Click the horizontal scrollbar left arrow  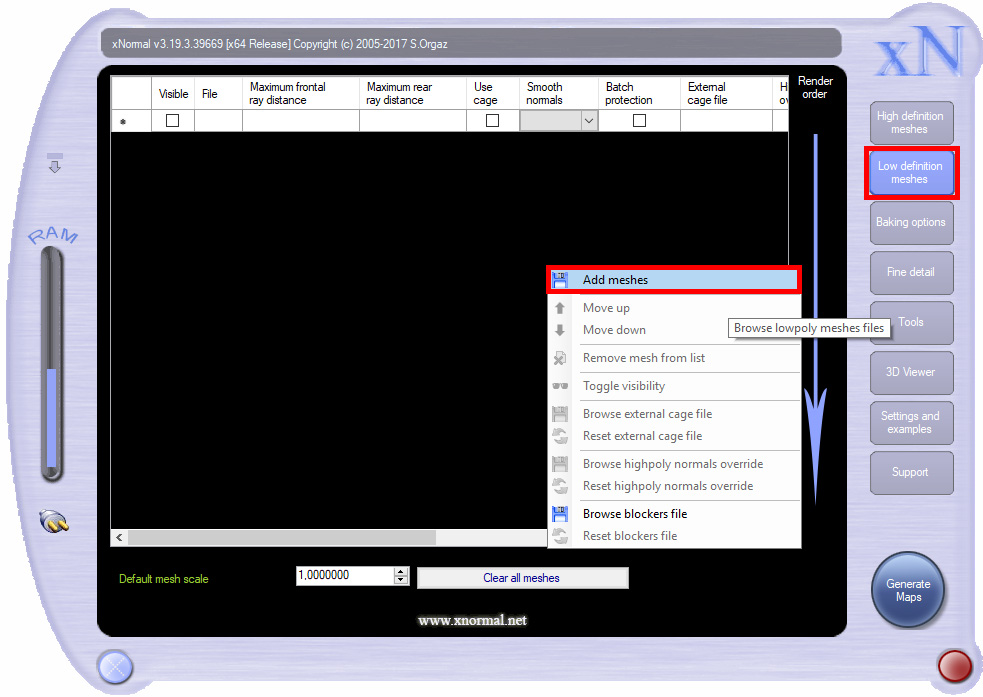point(120,538)
